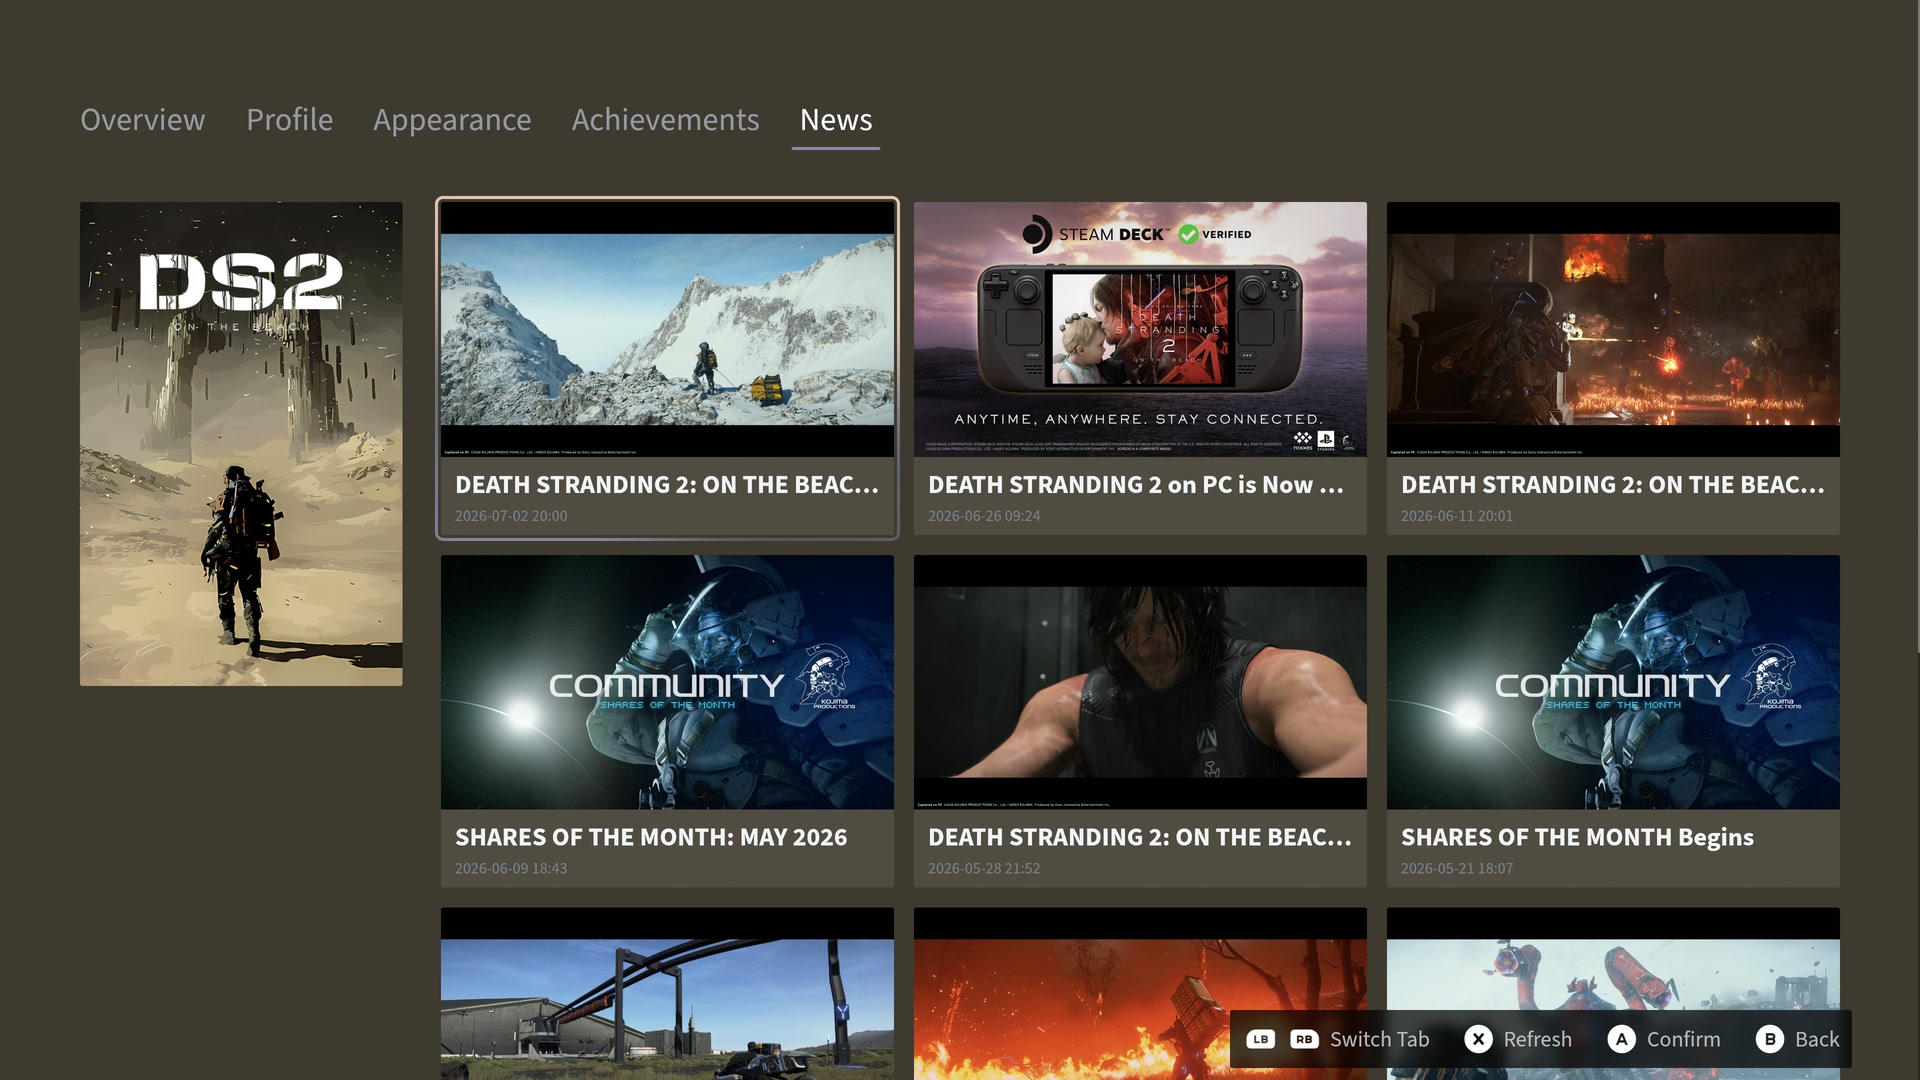Click the B button icon beside Back
Viewport: 1920px width, 1080px height.
click(1769, 1039)
